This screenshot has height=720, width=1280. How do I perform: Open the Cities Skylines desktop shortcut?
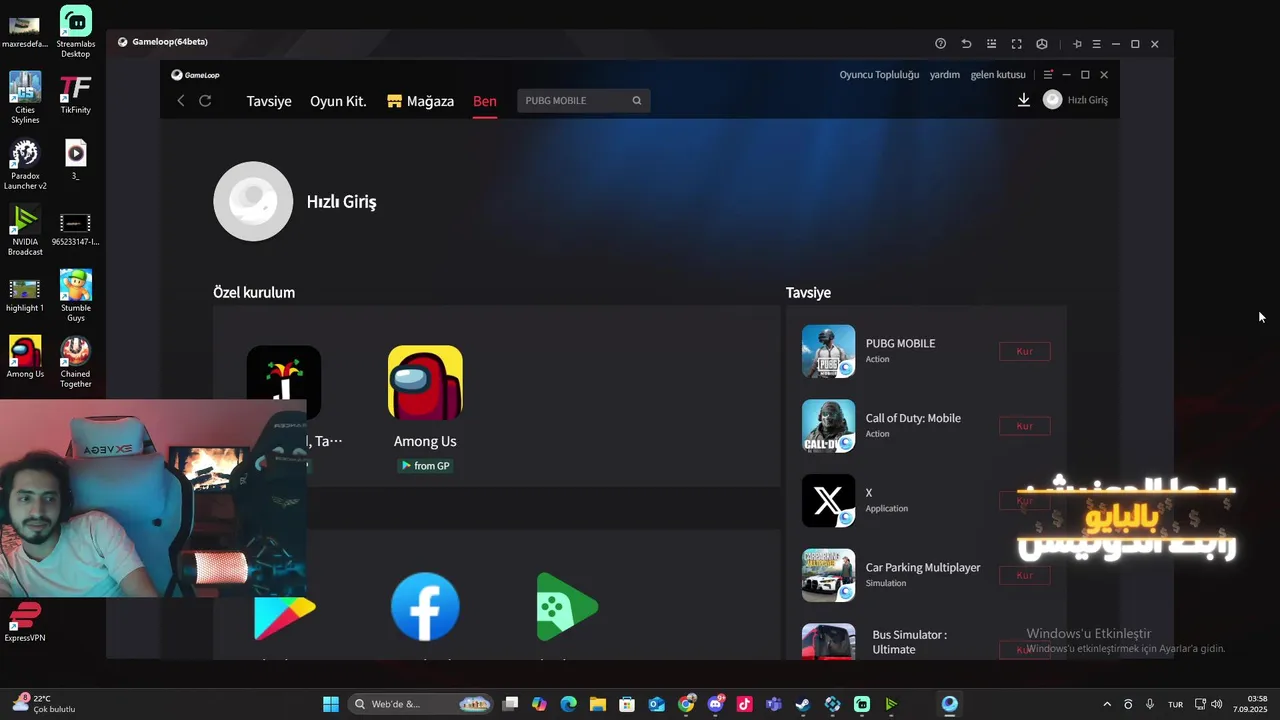tap(25, 98)
